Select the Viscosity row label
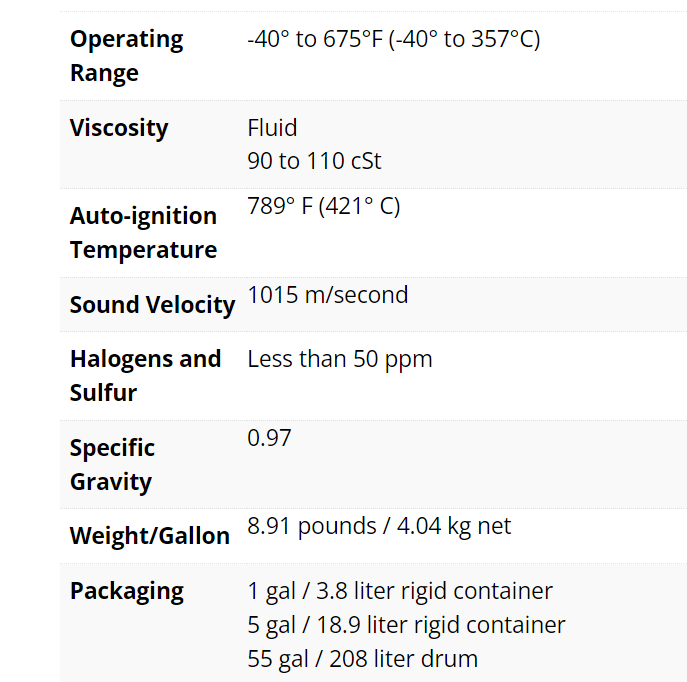The width and height of the screenshot is (687, 682). pyautogui.click(x=119, y=128)
